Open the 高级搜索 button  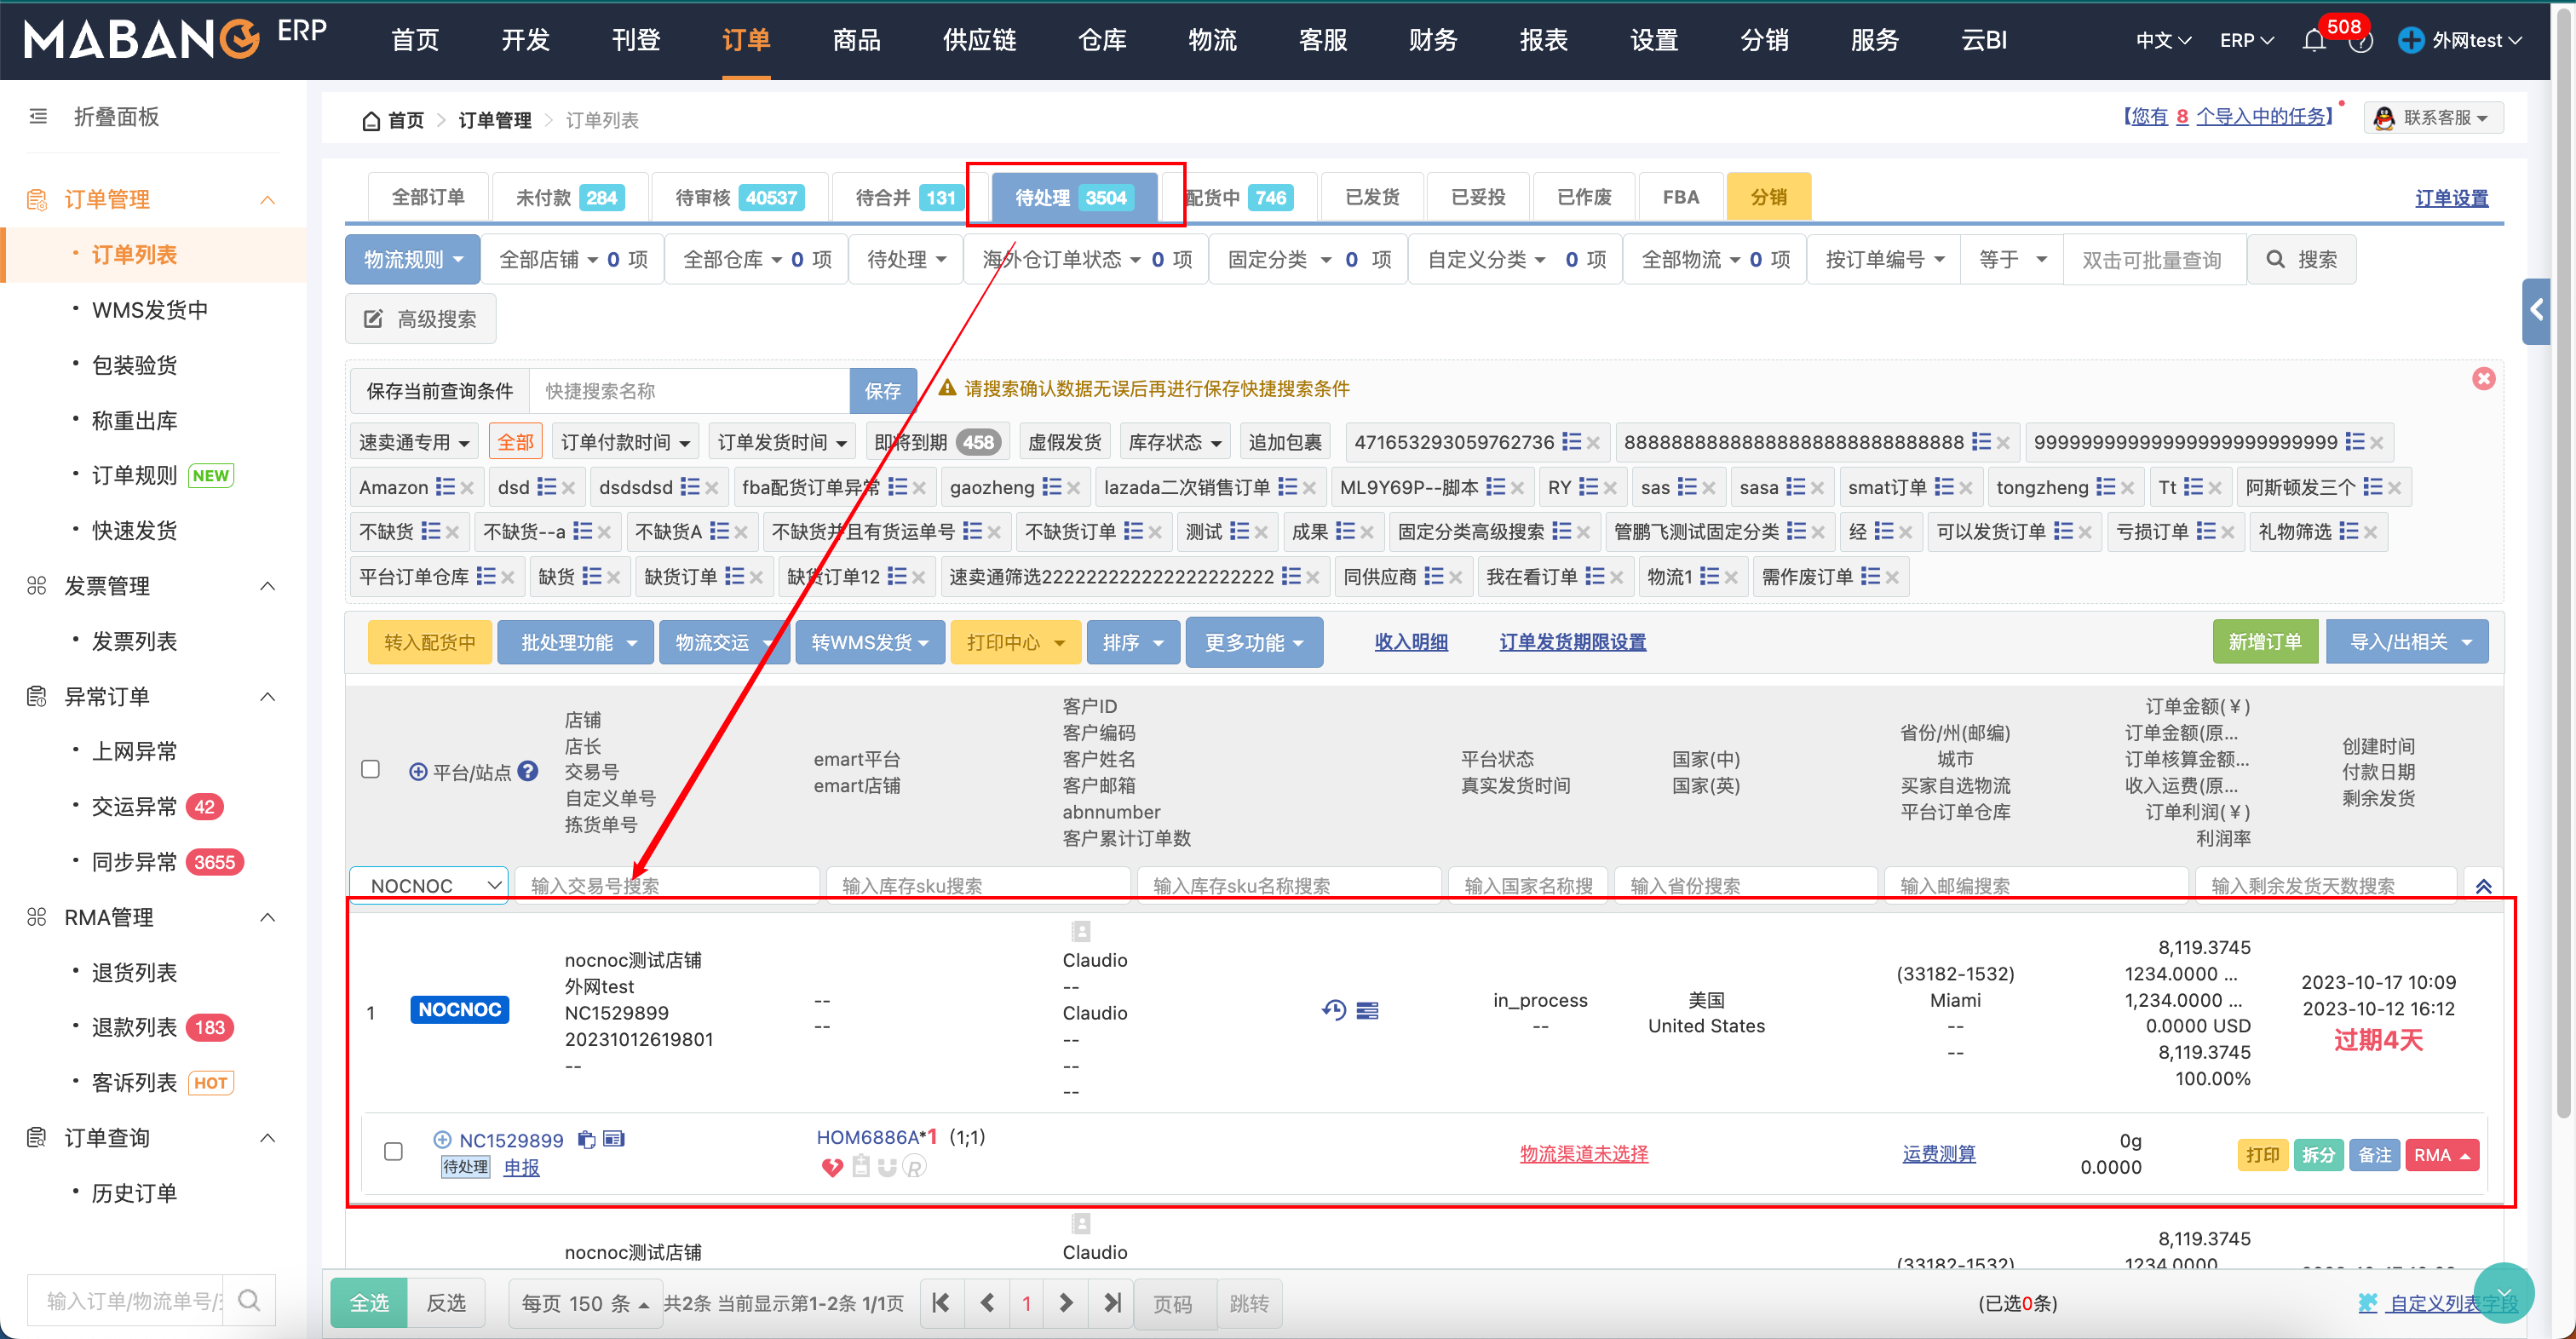pos(420,320)
